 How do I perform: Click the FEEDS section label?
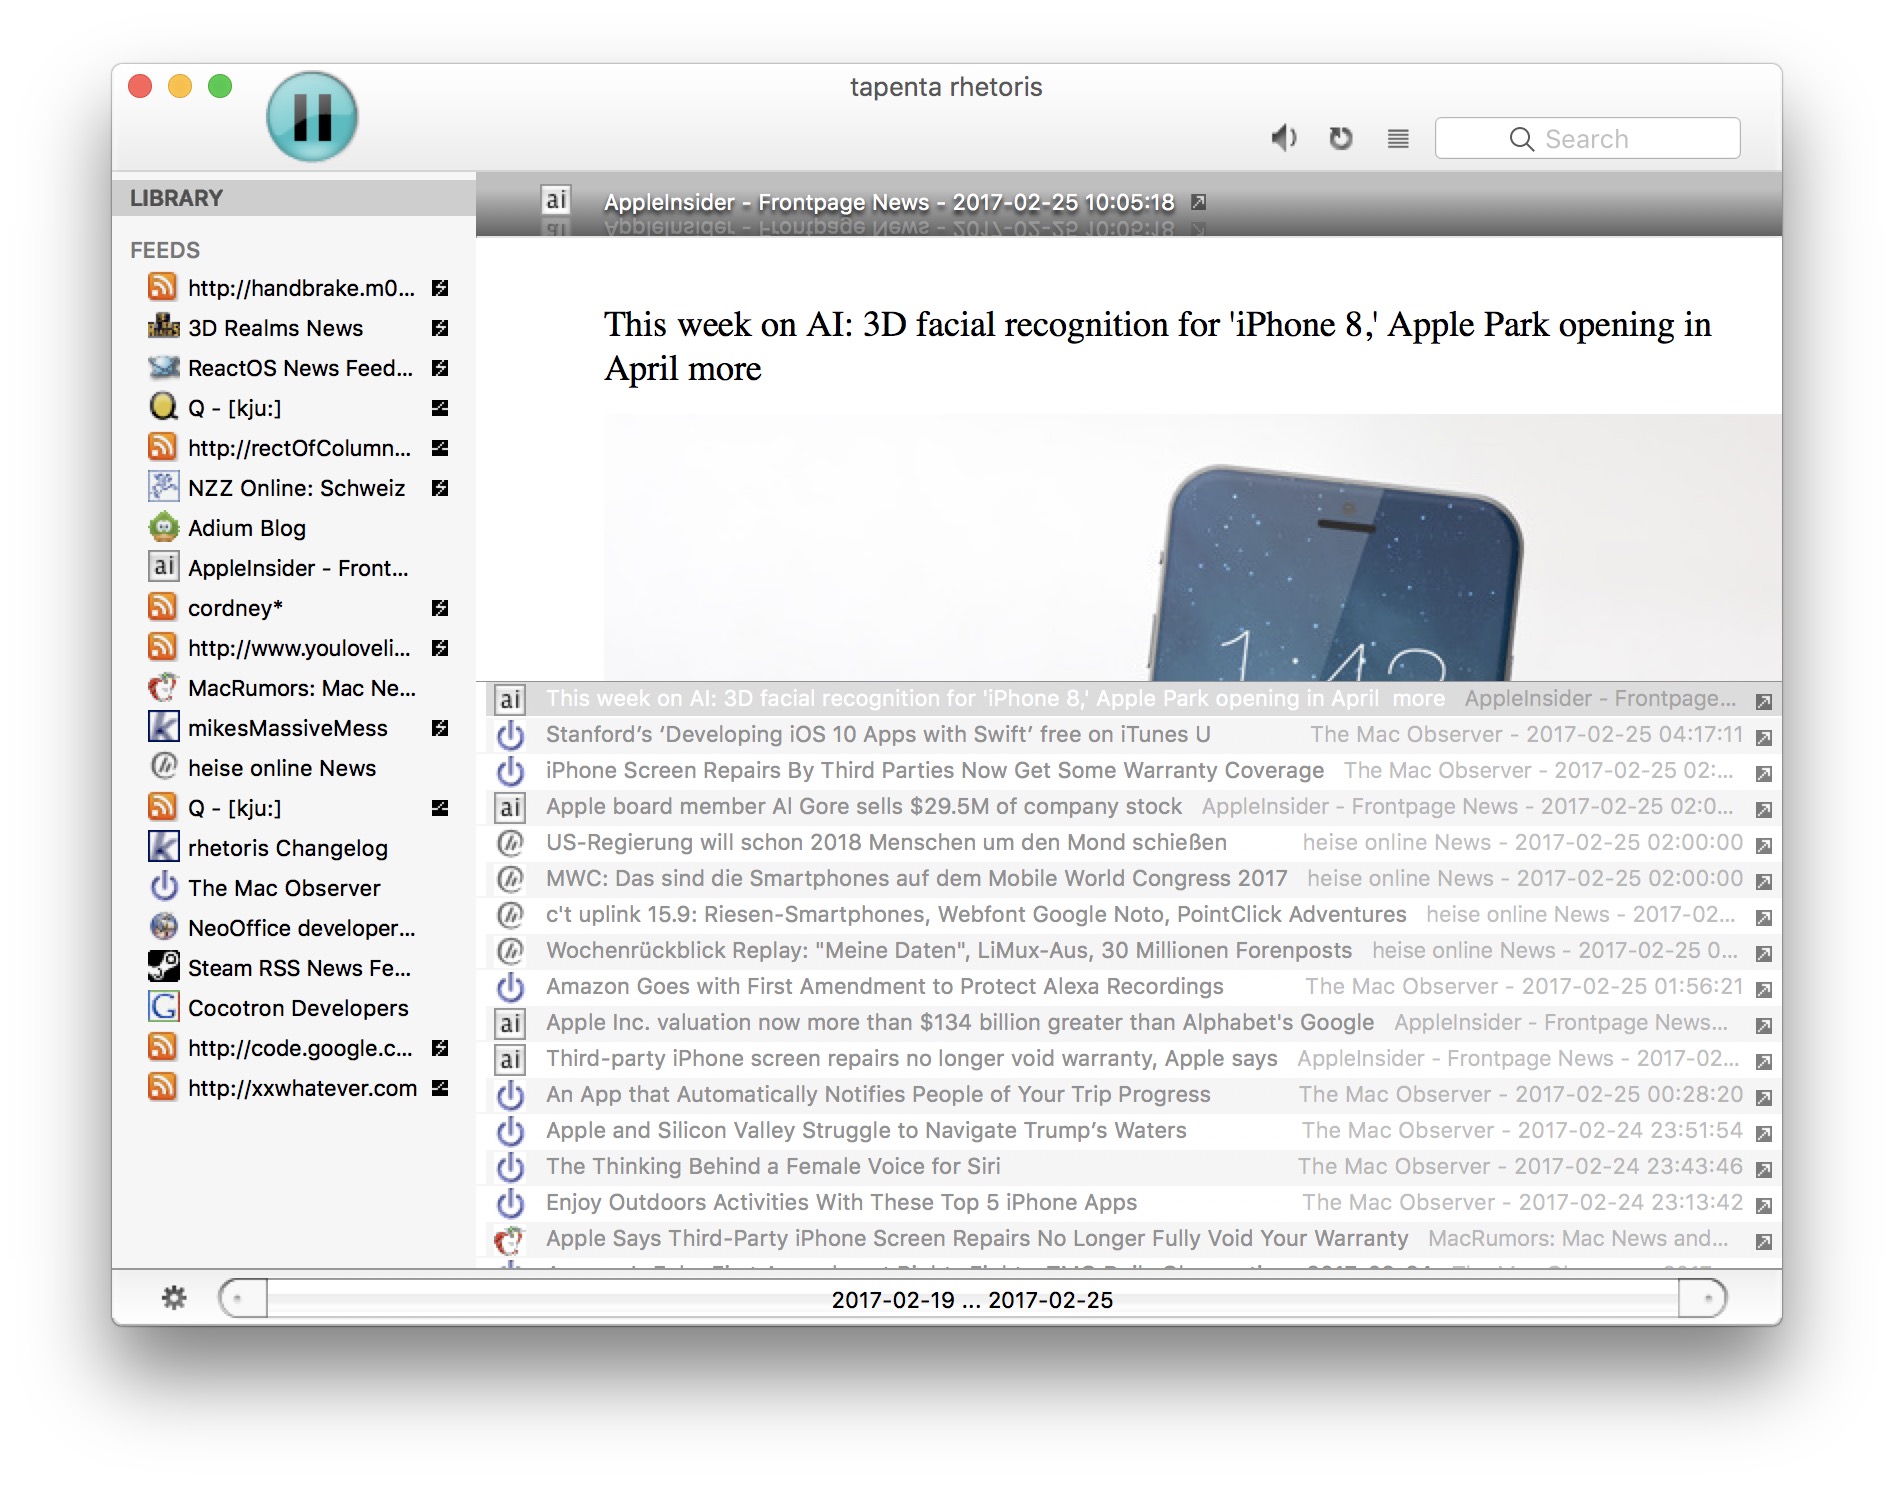point(165,250)
